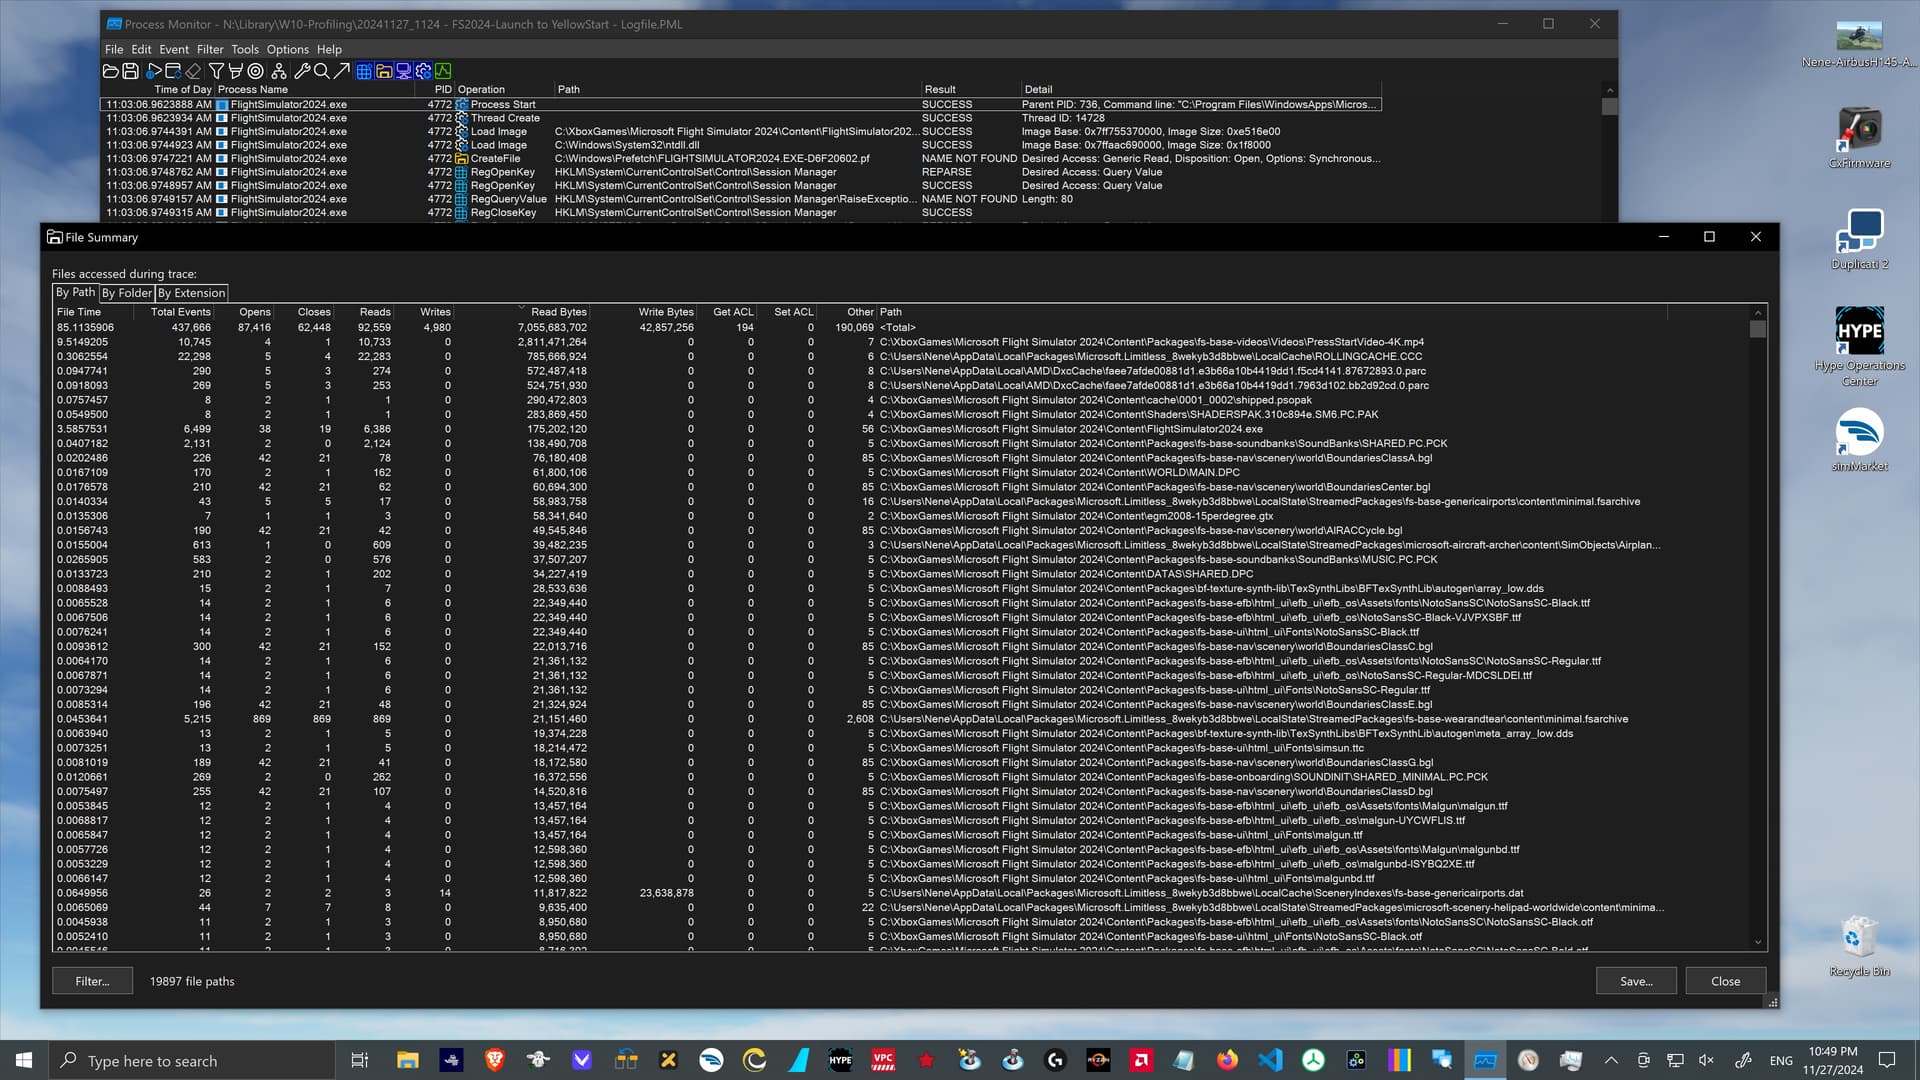The width and height of the screenshot is (1920, 1080).
Task: Click the Highlight toolbar icon
Action: [x=236, y=71]
